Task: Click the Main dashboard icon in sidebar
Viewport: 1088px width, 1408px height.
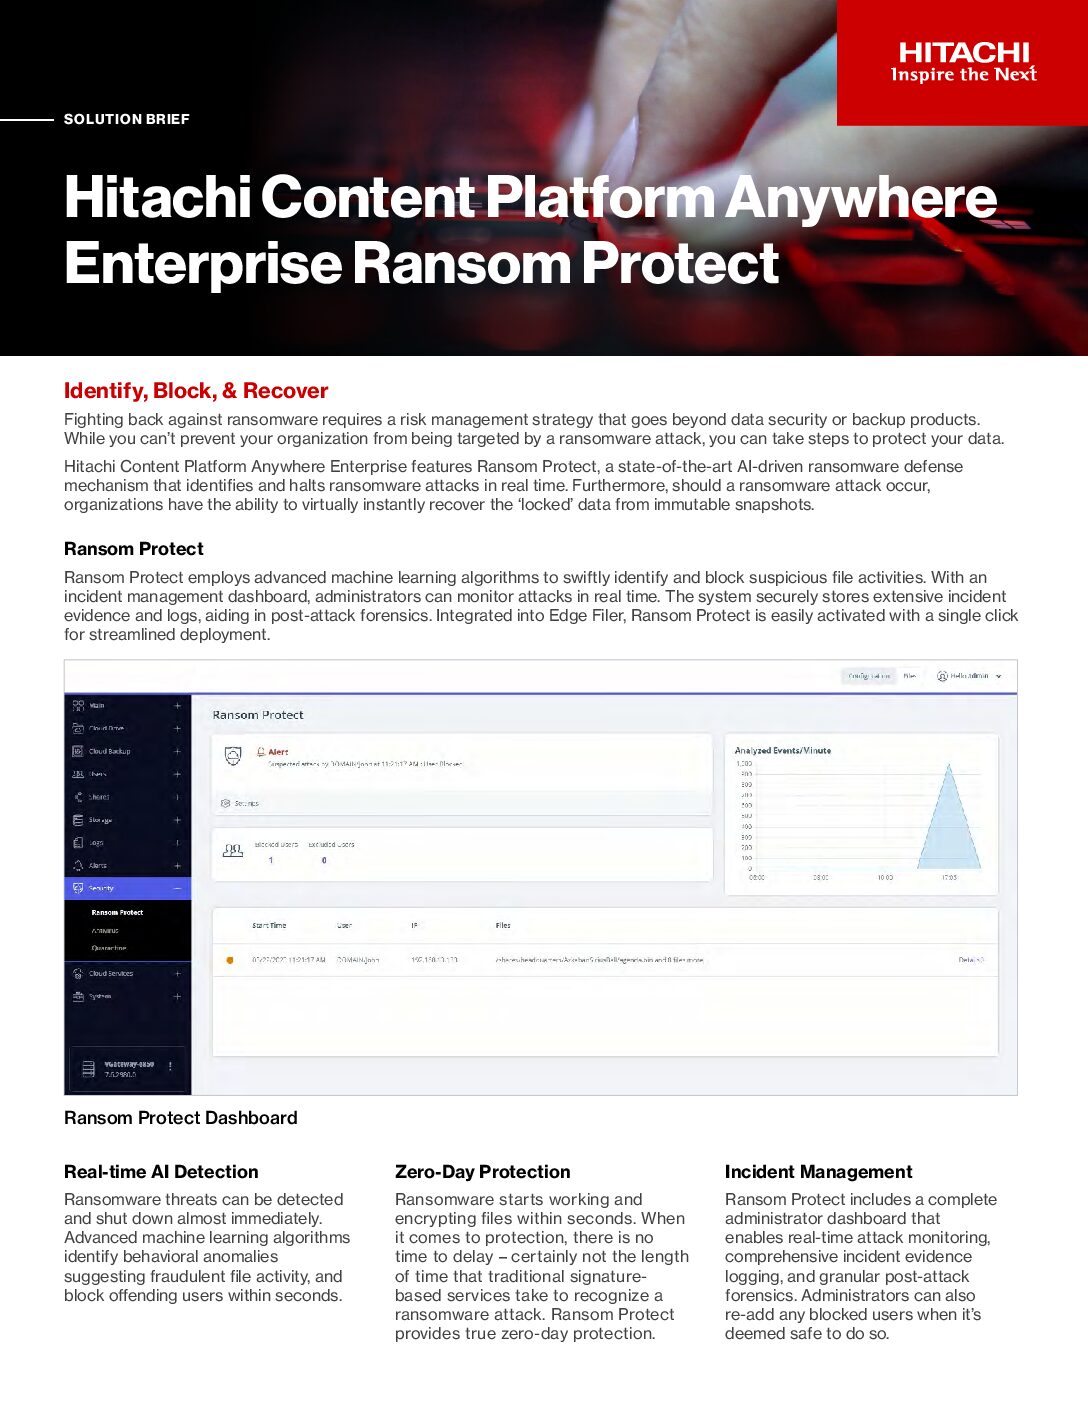Action: (x=78, y=705)
